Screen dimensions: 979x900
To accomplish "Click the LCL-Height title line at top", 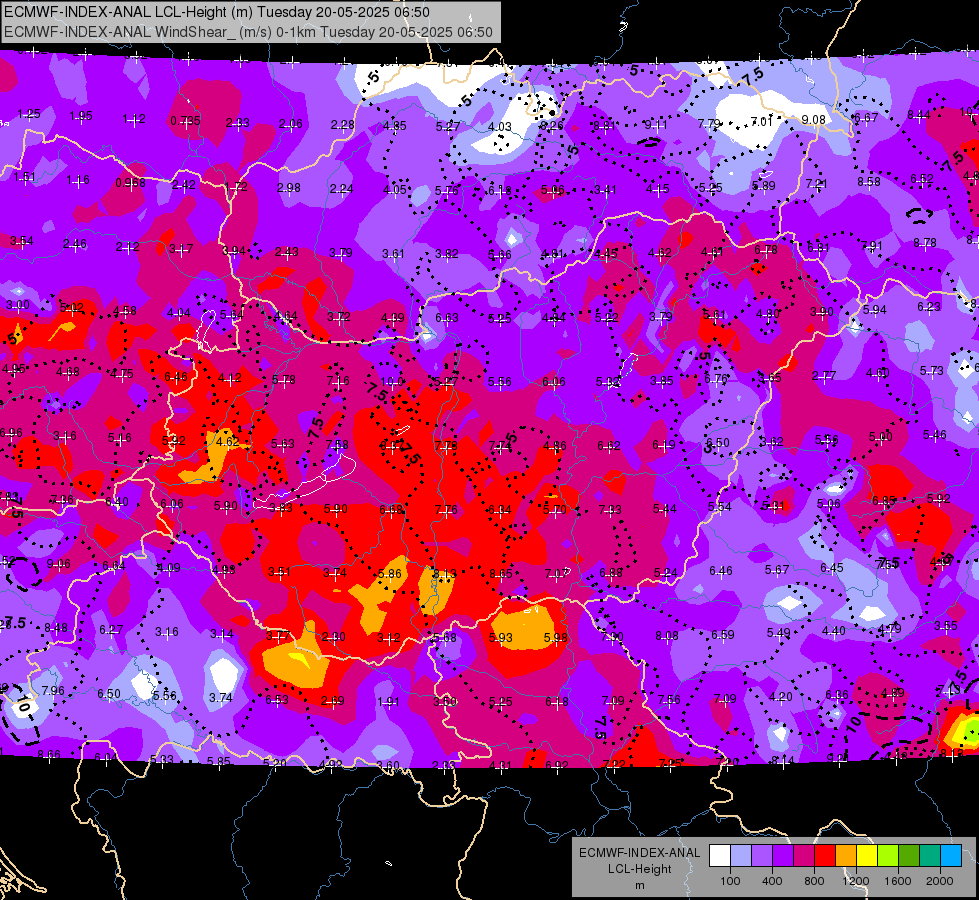I will tap(217, 12).
